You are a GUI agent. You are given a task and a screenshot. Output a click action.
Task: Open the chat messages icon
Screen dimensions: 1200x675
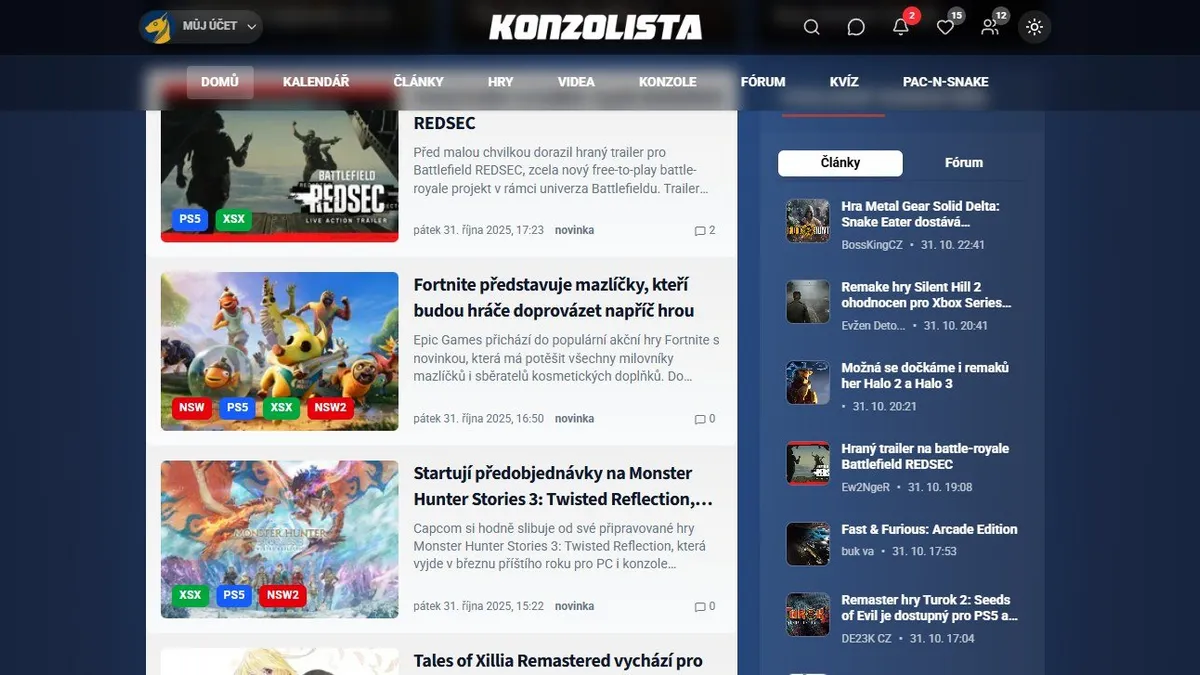click(856, 27)
